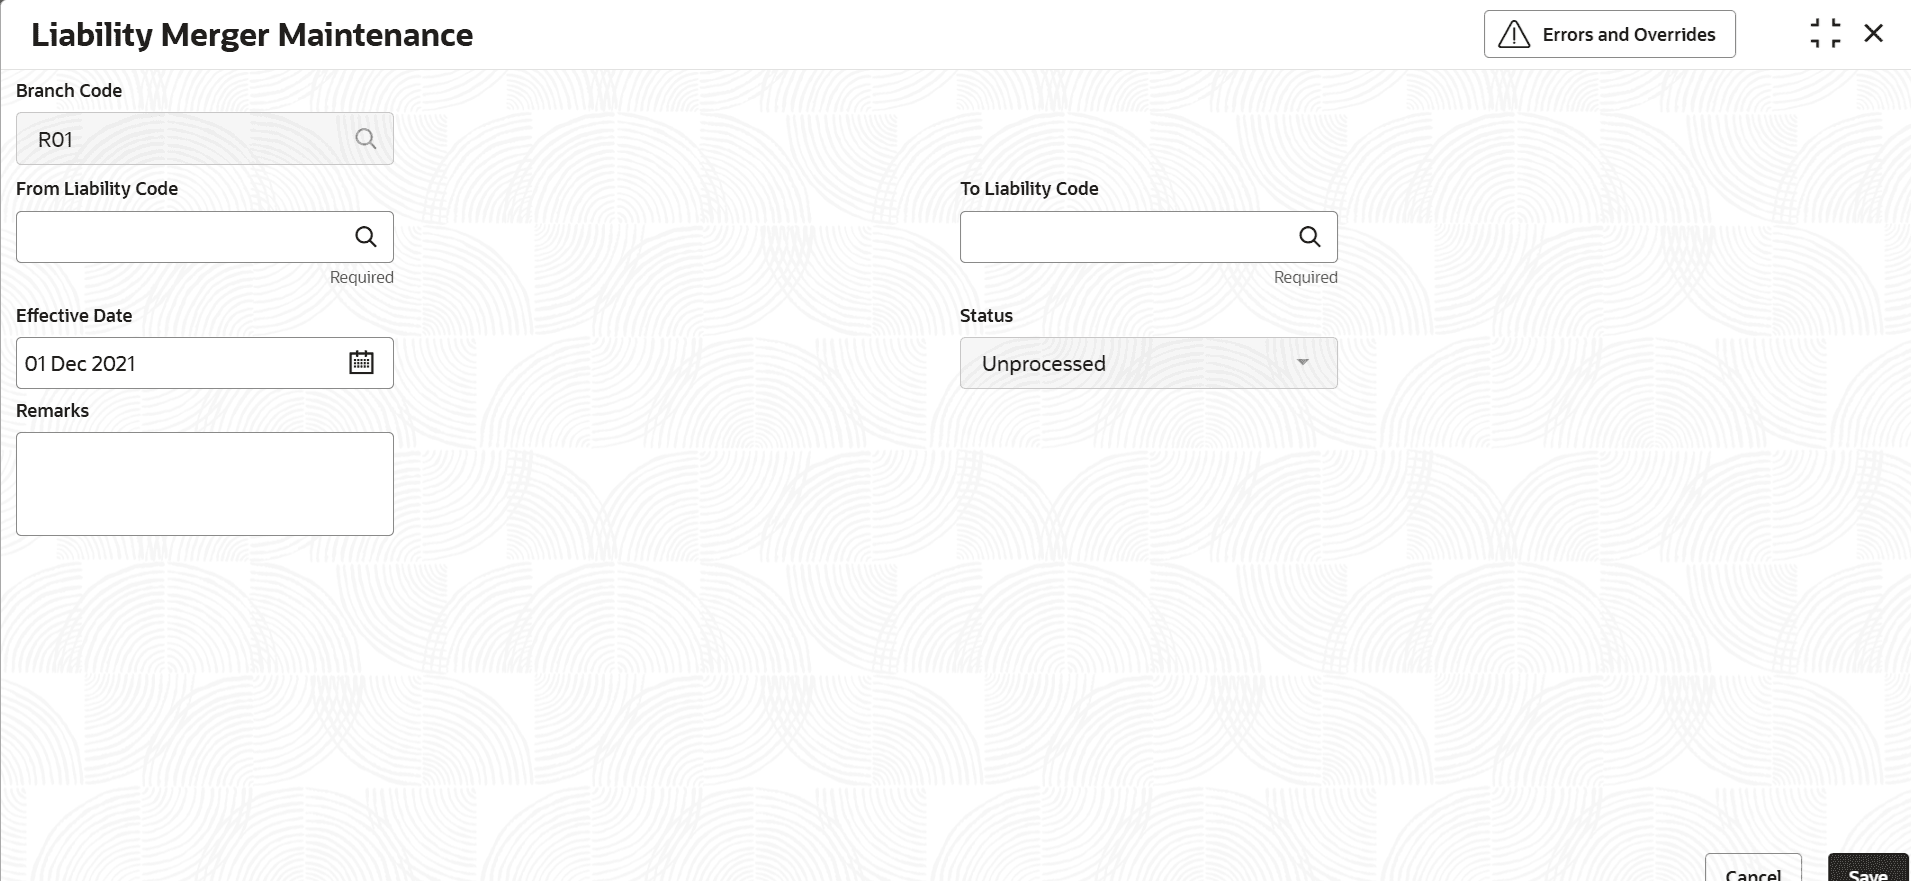Click the Liability Merger Maintenance title
The height and width of the screenshot is (881, 1911).
click(x=252, y=35)
